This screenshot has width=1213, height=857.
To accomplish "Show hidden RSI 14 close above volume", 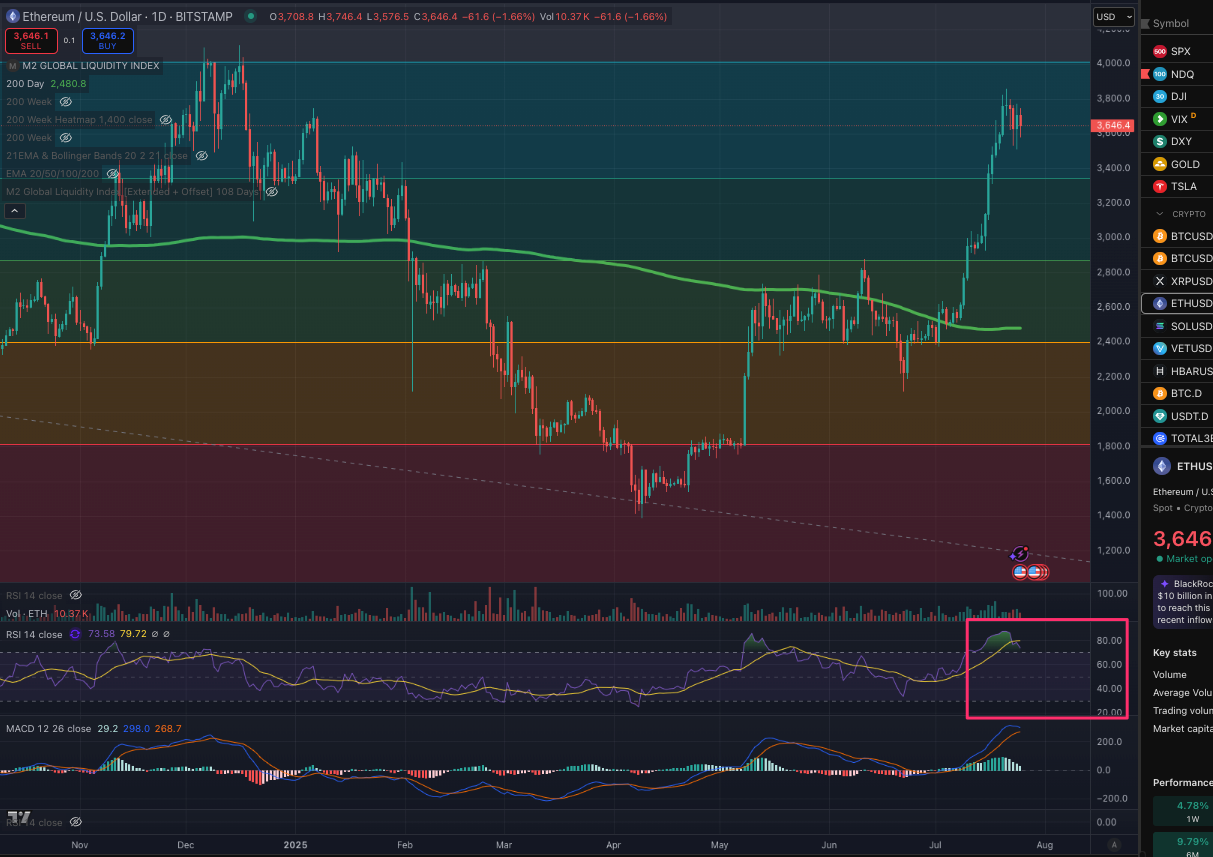I will (76, 595).
